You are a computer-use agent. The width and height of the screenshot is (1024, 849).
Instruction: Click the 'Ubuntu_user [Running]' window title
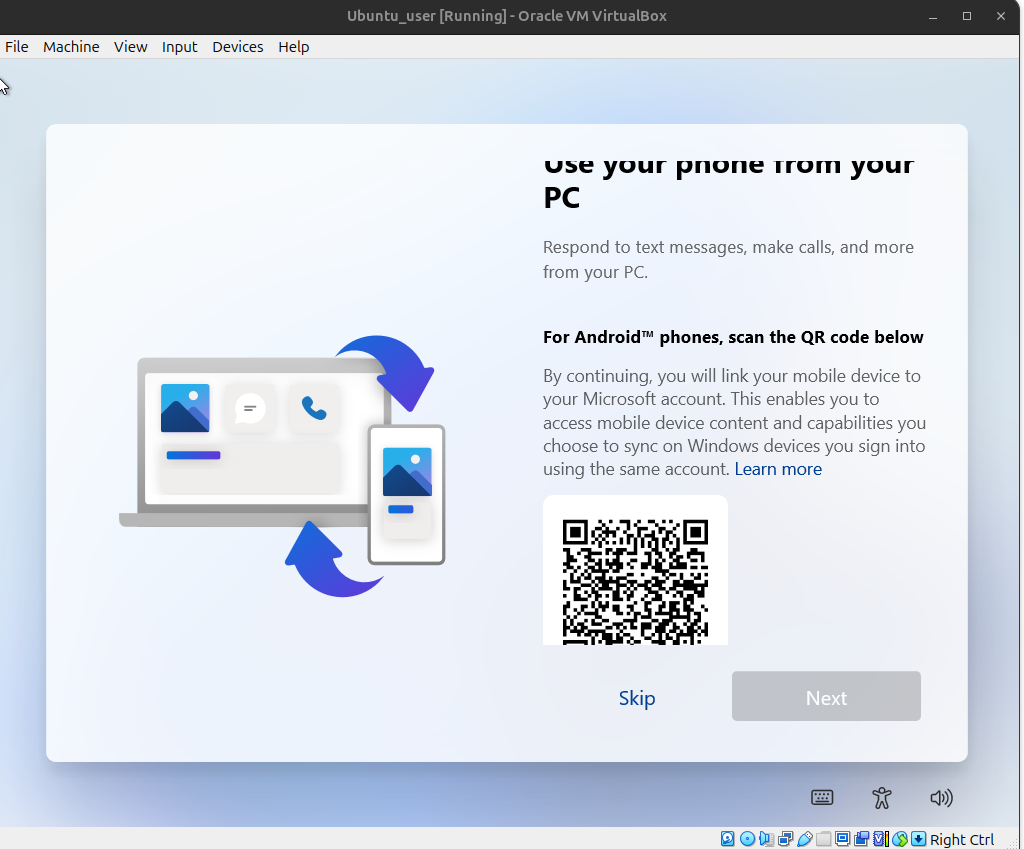point(507,16)
